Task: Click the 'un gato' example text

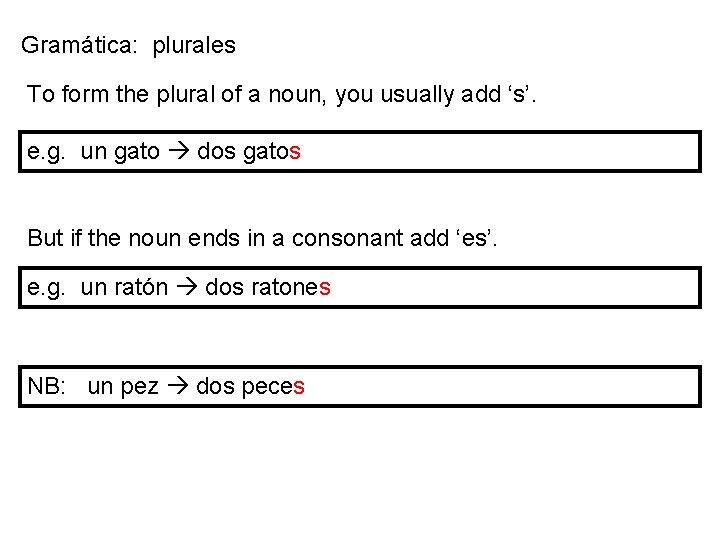Action: (120, 152)
